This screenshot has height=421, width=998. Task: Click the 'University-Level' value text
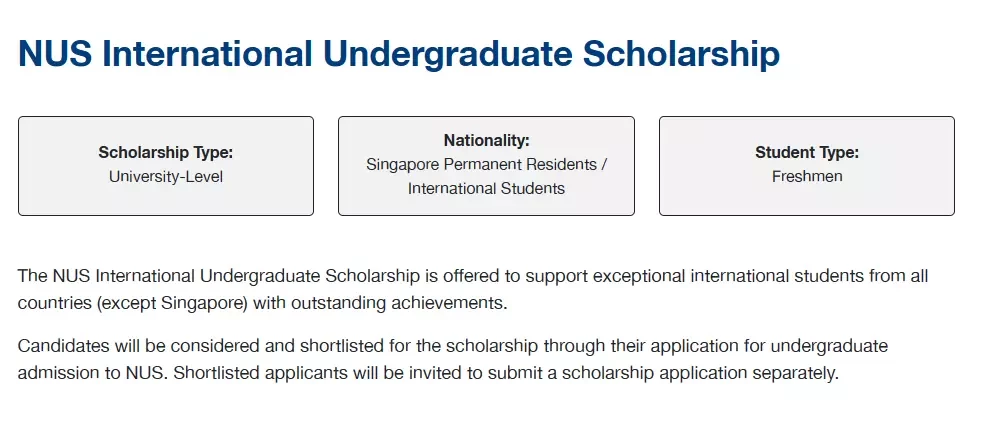[166, 176]
